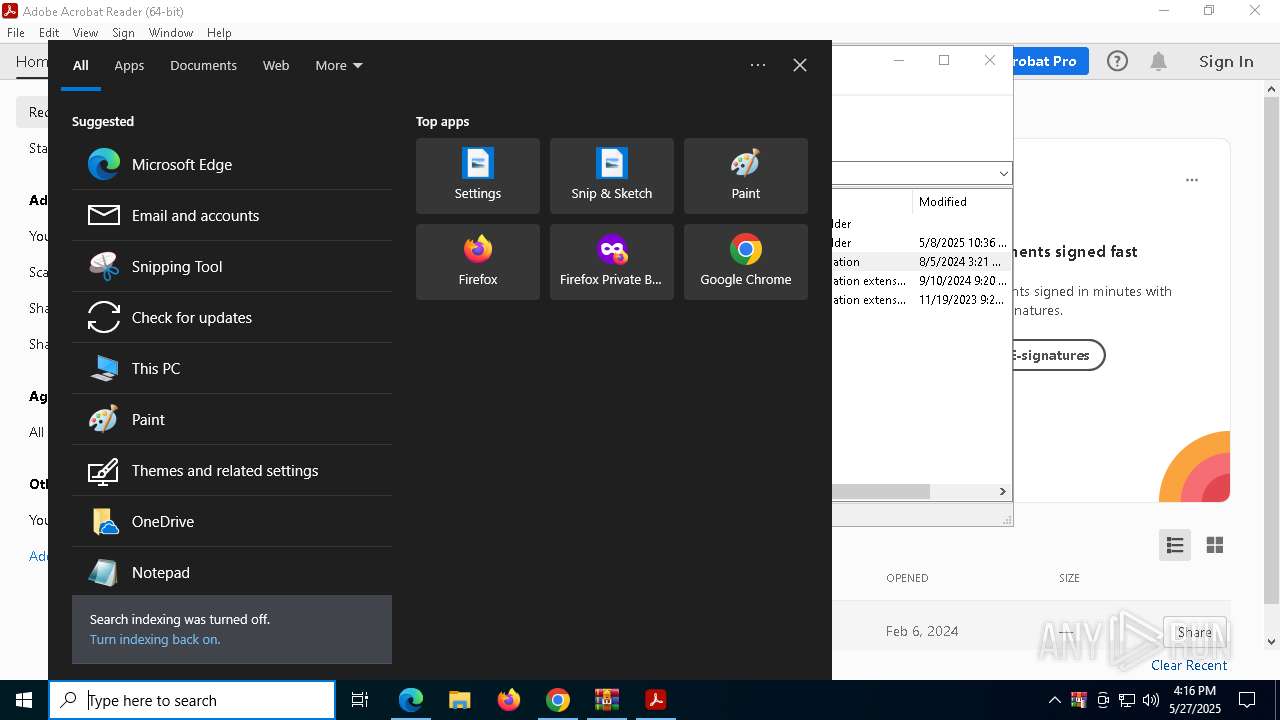Open notification center icon
Image resolution: width=1280 pixels, height=720 pixels.
pyautogui.click(x=1247, y=700)
